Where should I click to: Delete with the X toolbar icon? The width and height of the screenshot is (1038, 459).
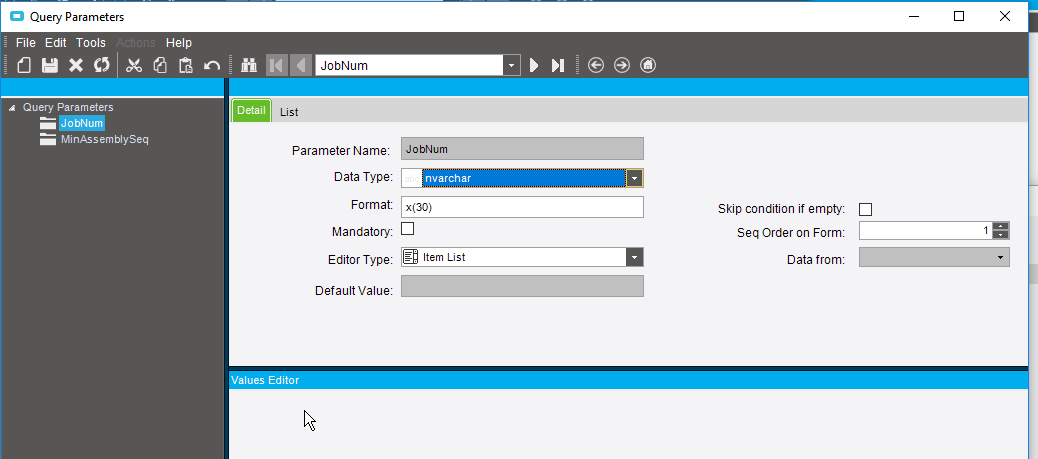tap(76, 65)
